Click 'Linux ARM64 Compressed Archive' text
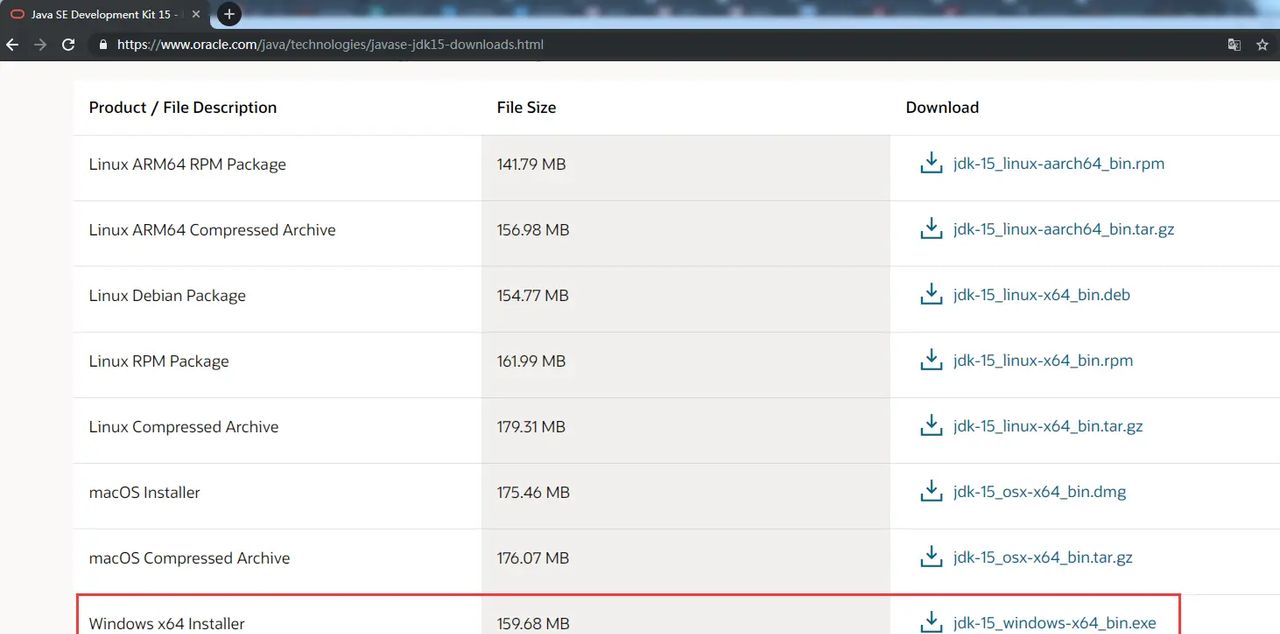The image size is (1280, 634). pyautogui.click(x=212, y=230)
